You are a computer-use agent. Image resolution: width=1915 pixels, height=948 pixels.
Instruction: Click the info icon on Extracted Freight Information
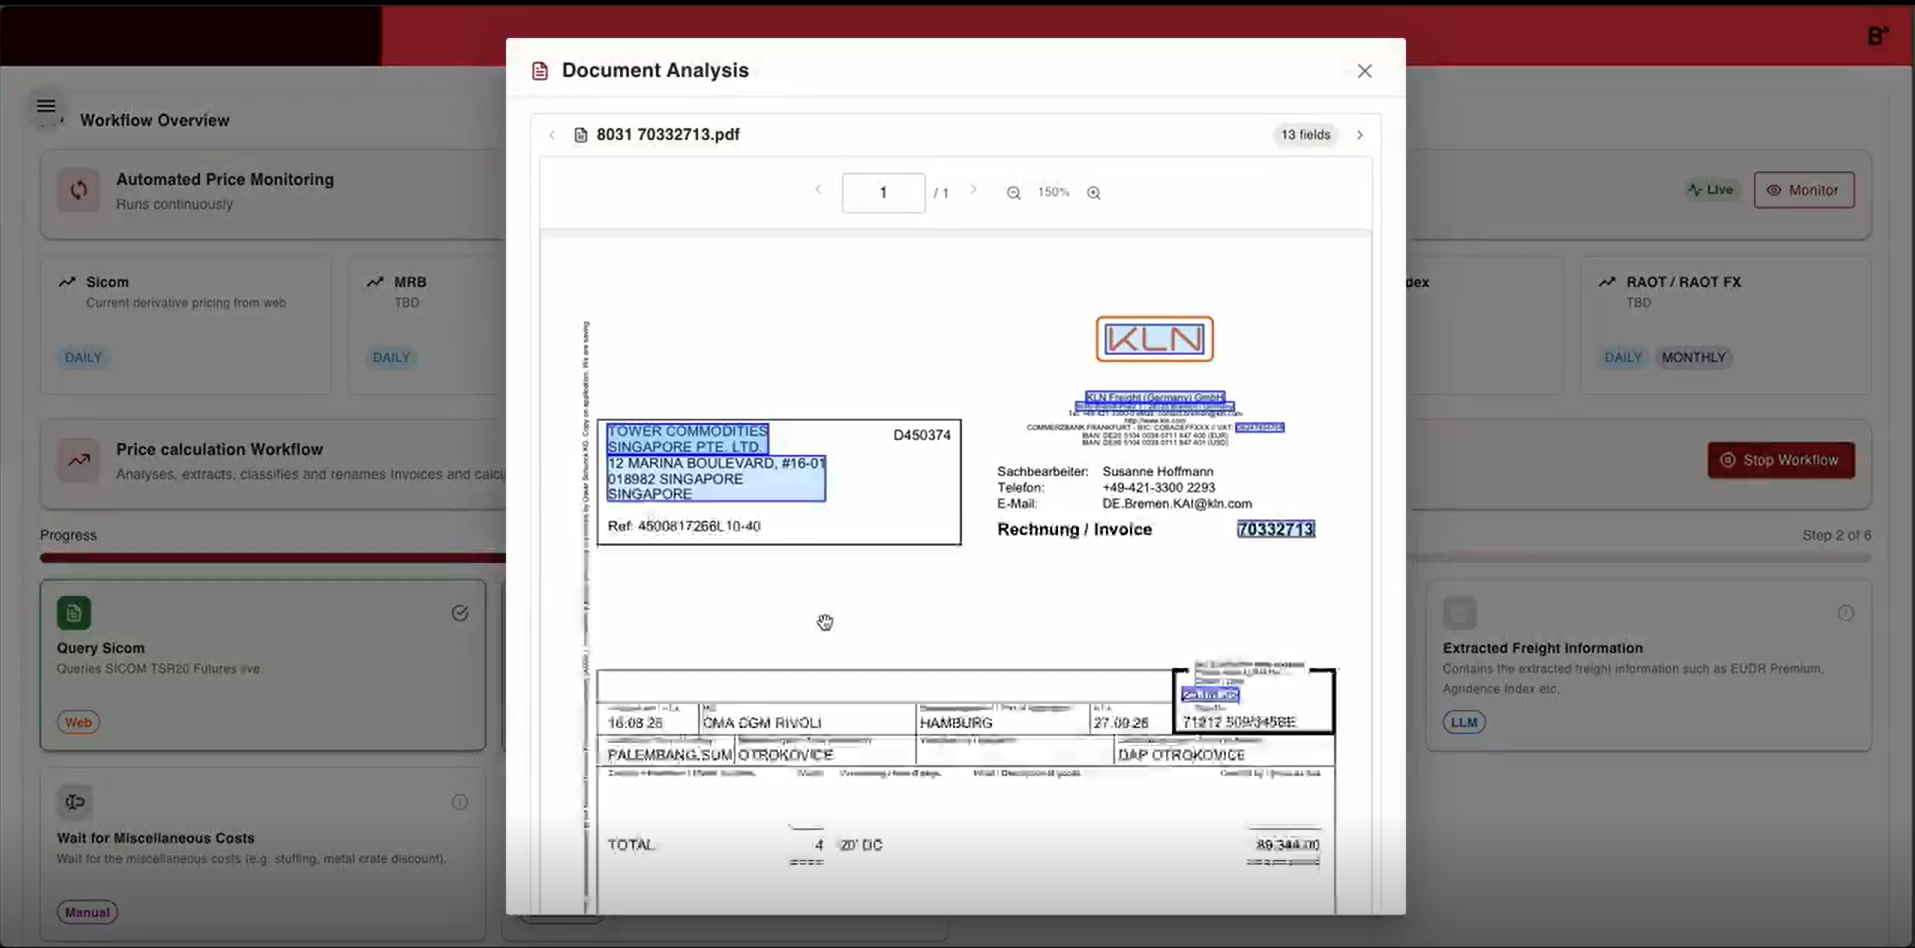coord(1845,613)
